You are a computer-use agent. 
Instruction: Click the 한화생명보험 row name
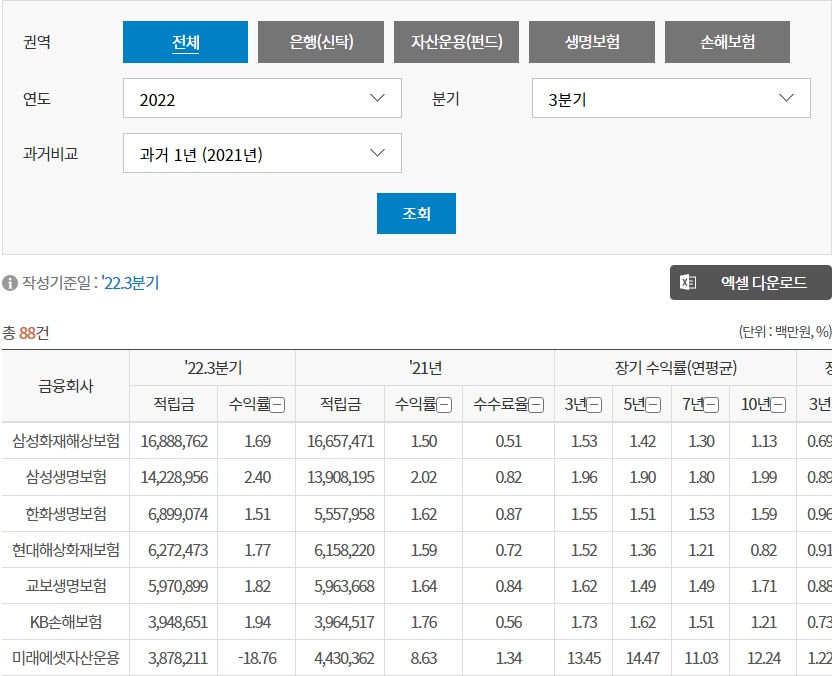click(66, 514)
